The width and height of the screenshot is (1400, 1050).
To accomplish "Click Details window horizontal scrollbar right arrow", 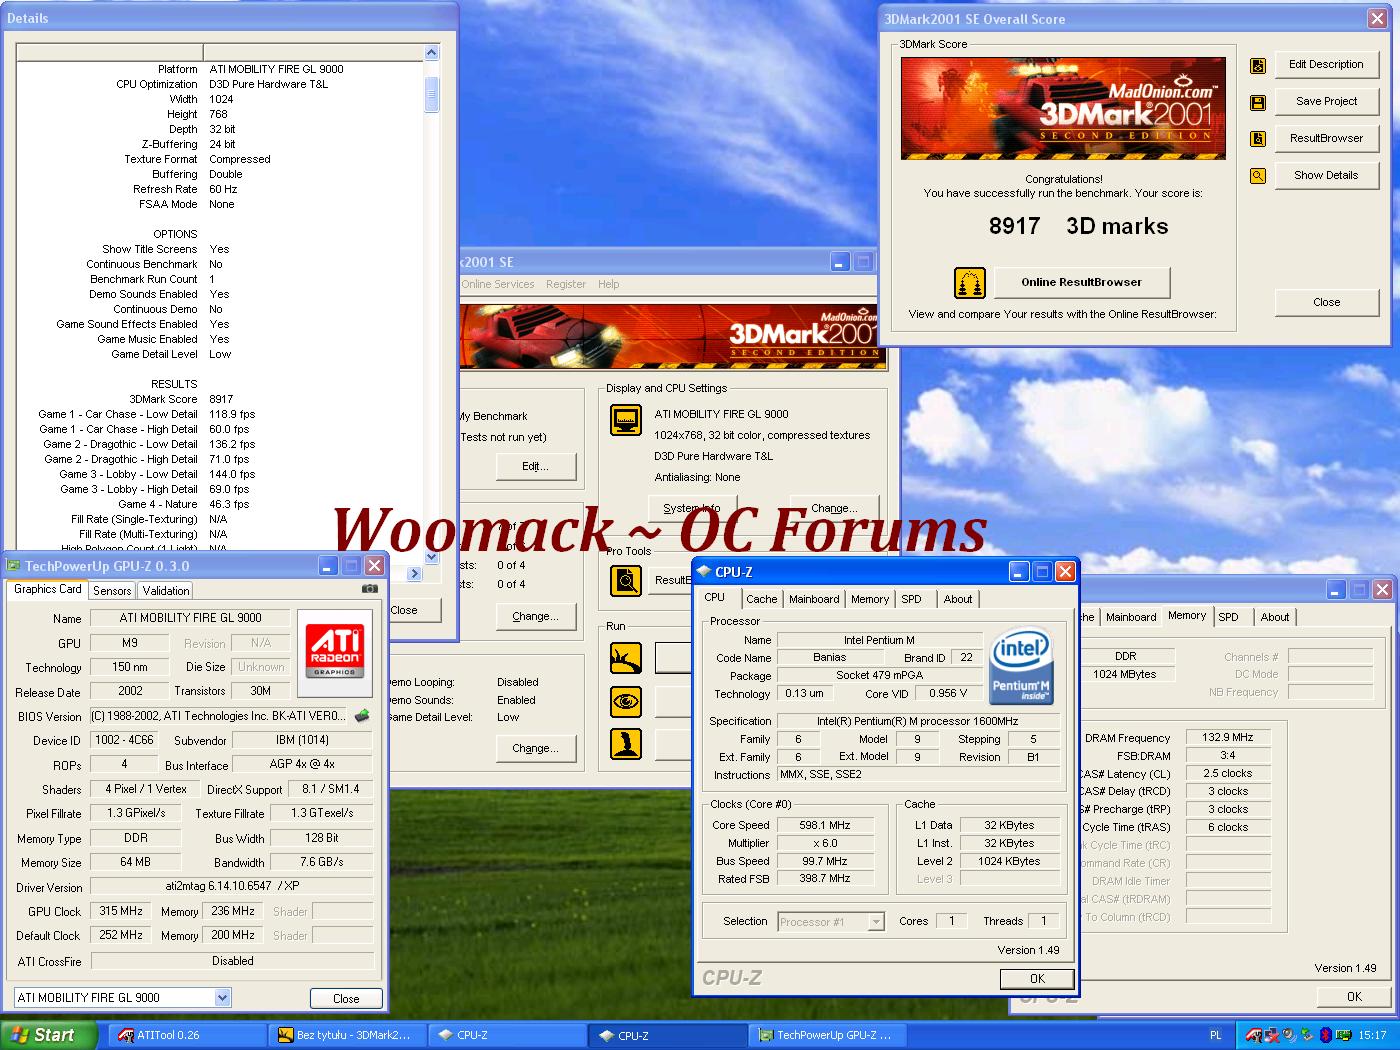I will coord(415,574).
